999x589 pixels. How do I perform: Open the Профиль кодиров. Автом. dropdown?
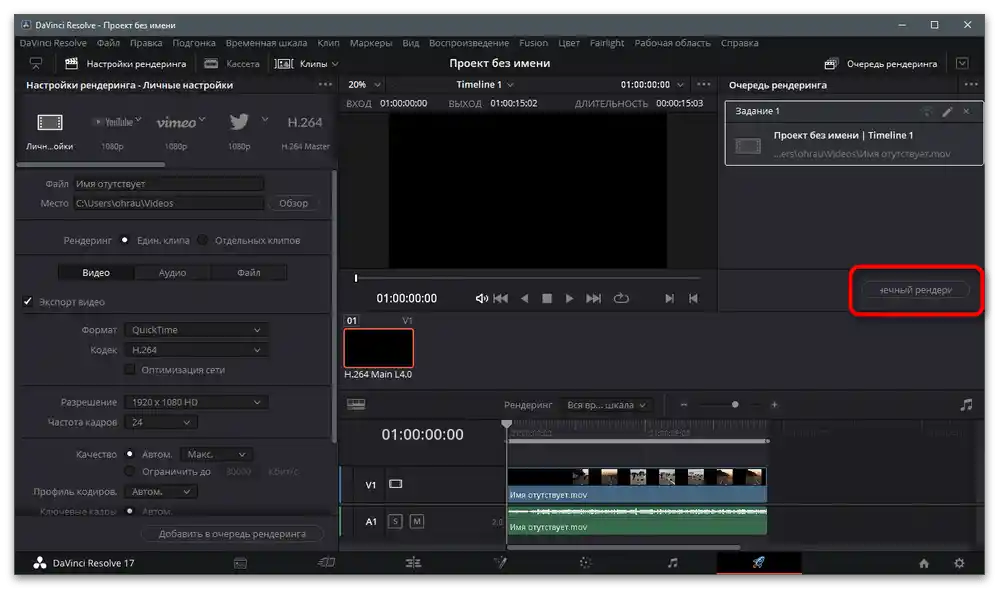pyautogui.click(x=161, y=491)
